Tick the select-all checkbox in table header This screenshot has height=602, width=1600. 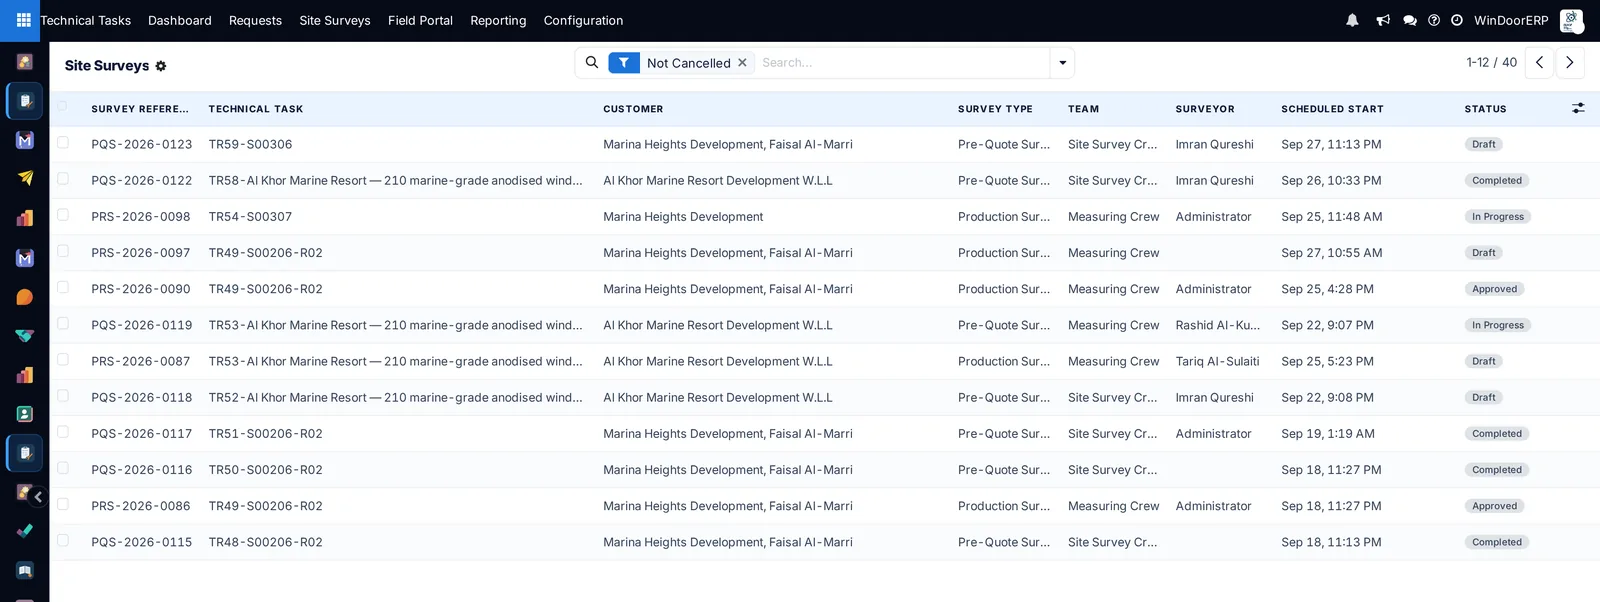point(63,106)
